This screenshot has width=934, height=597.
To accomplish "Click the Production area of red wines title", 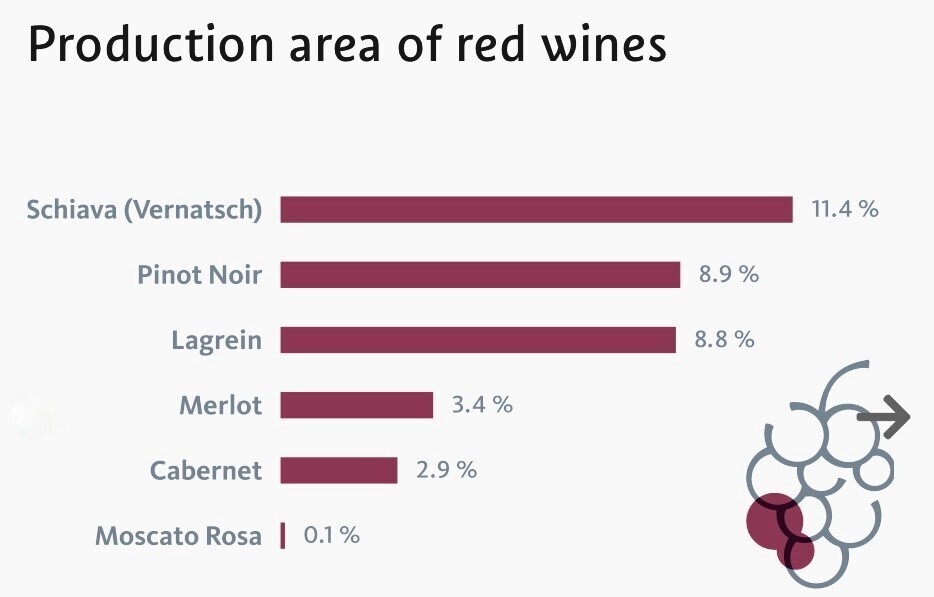I will click(347, 44).
